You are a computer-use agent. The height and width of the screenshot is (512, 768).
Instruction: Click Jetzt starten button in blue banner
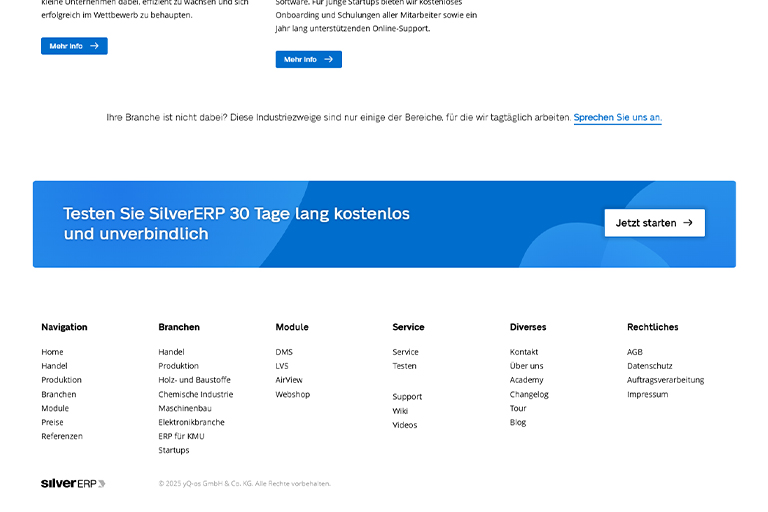pos(654,223)
